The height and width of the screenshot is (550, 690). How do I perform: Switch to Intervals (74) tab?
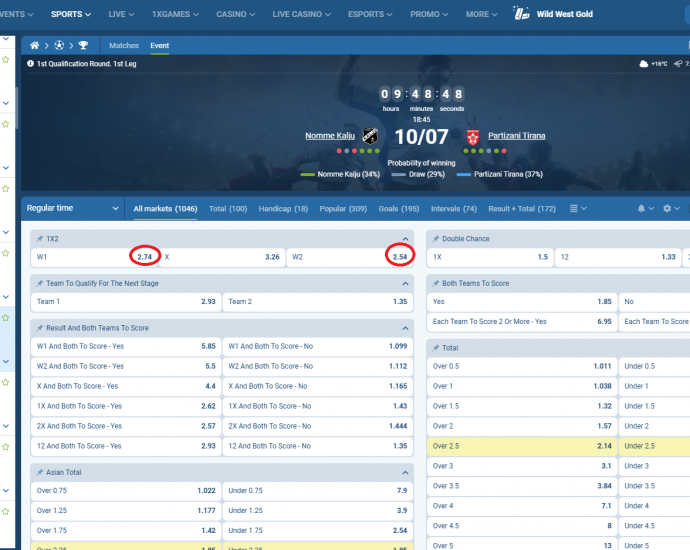tap(454, 209)
